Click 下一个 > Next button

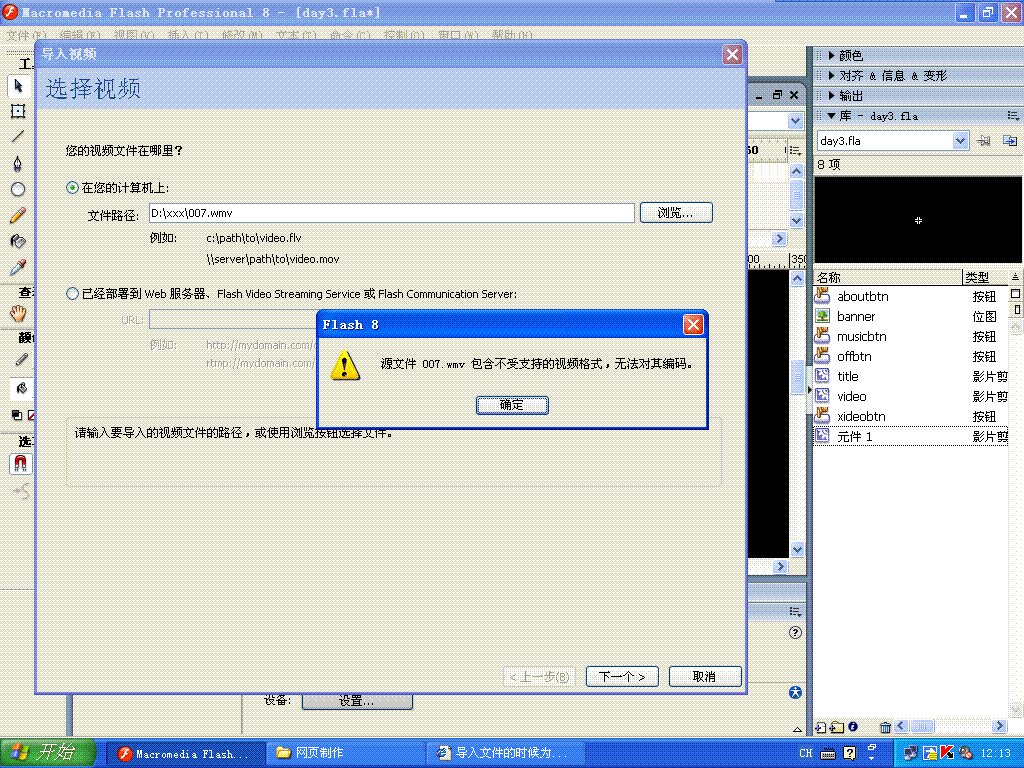tap(622, 677)
